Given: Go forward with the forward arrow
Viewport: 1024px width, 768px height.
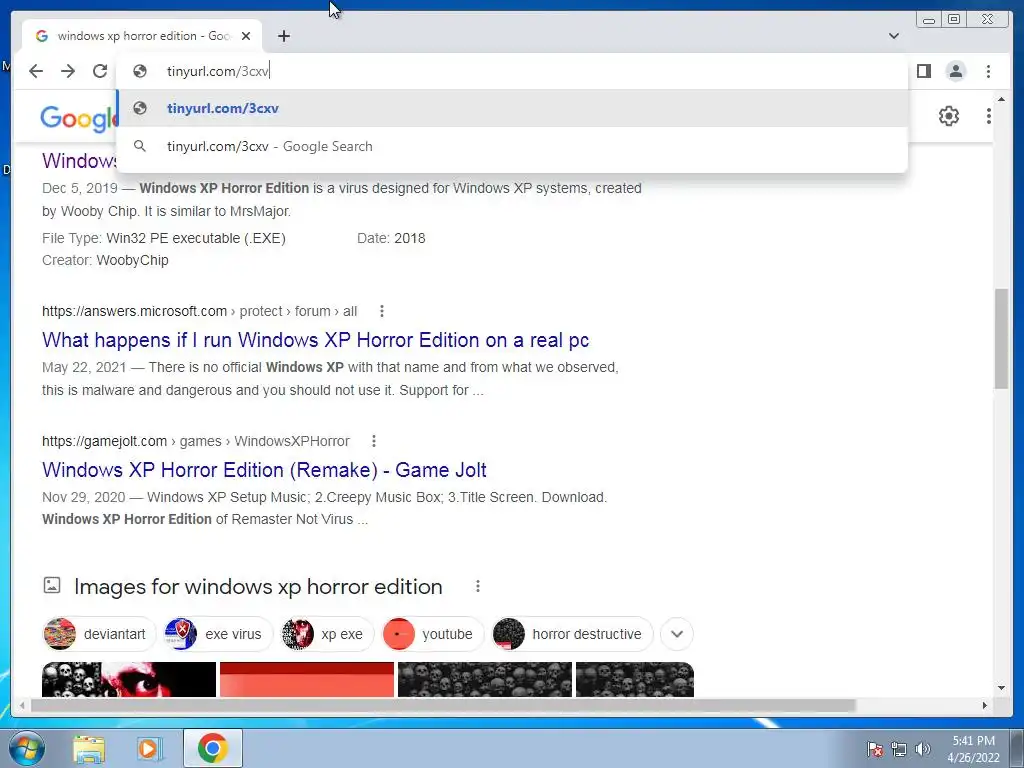Looking at the screenshot, I should coord(68,71).
